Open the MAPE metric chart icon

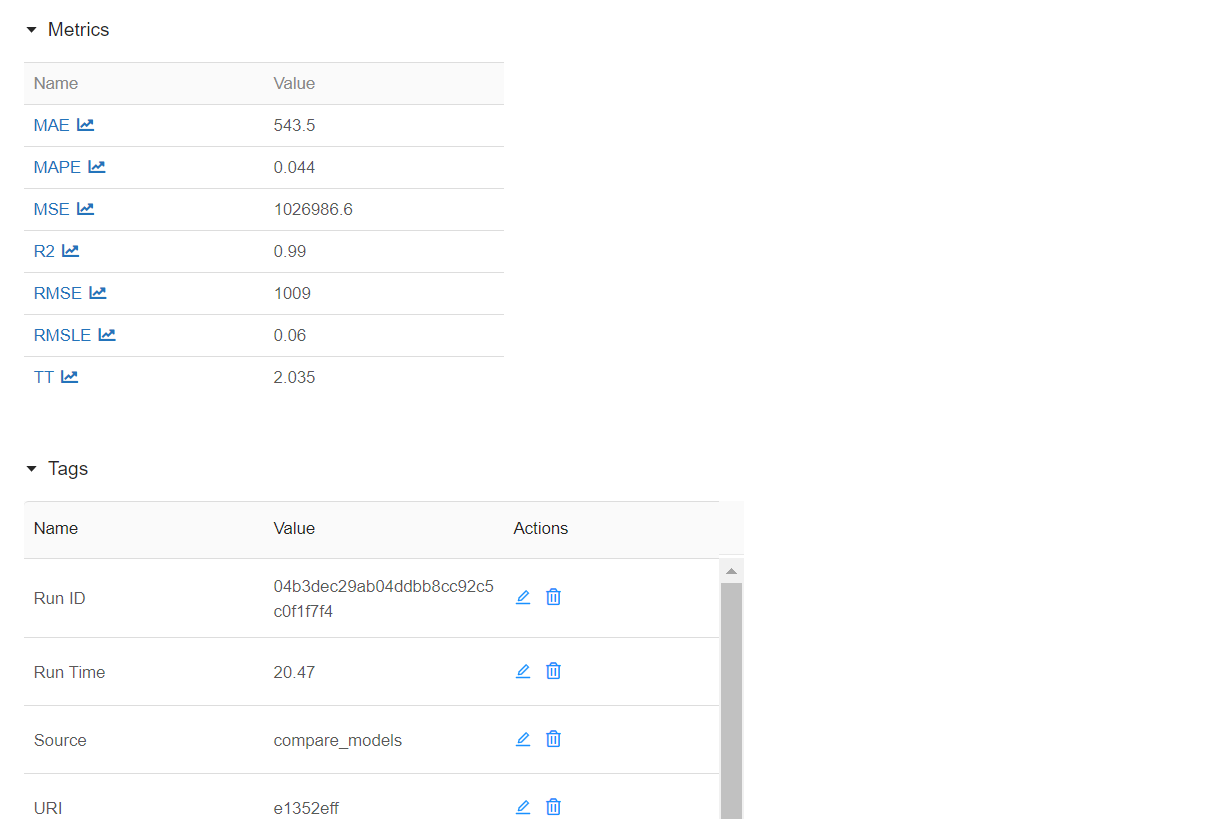97,167
